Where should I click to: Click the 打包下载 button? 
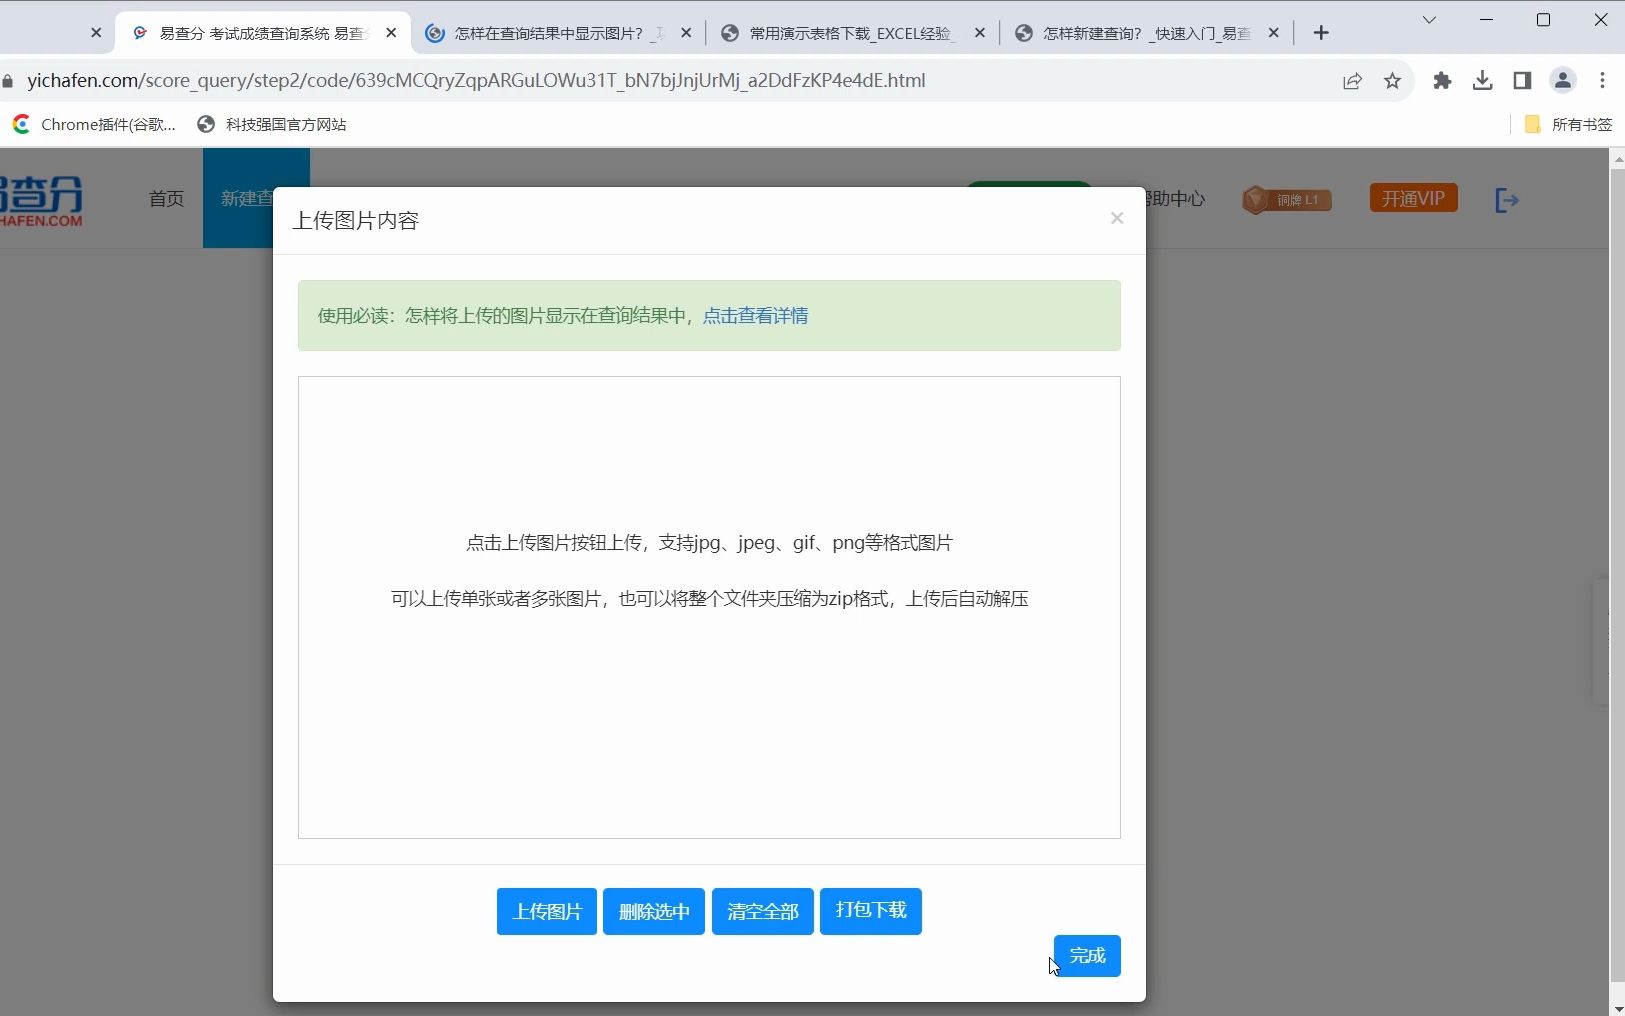tap(871, 911)
